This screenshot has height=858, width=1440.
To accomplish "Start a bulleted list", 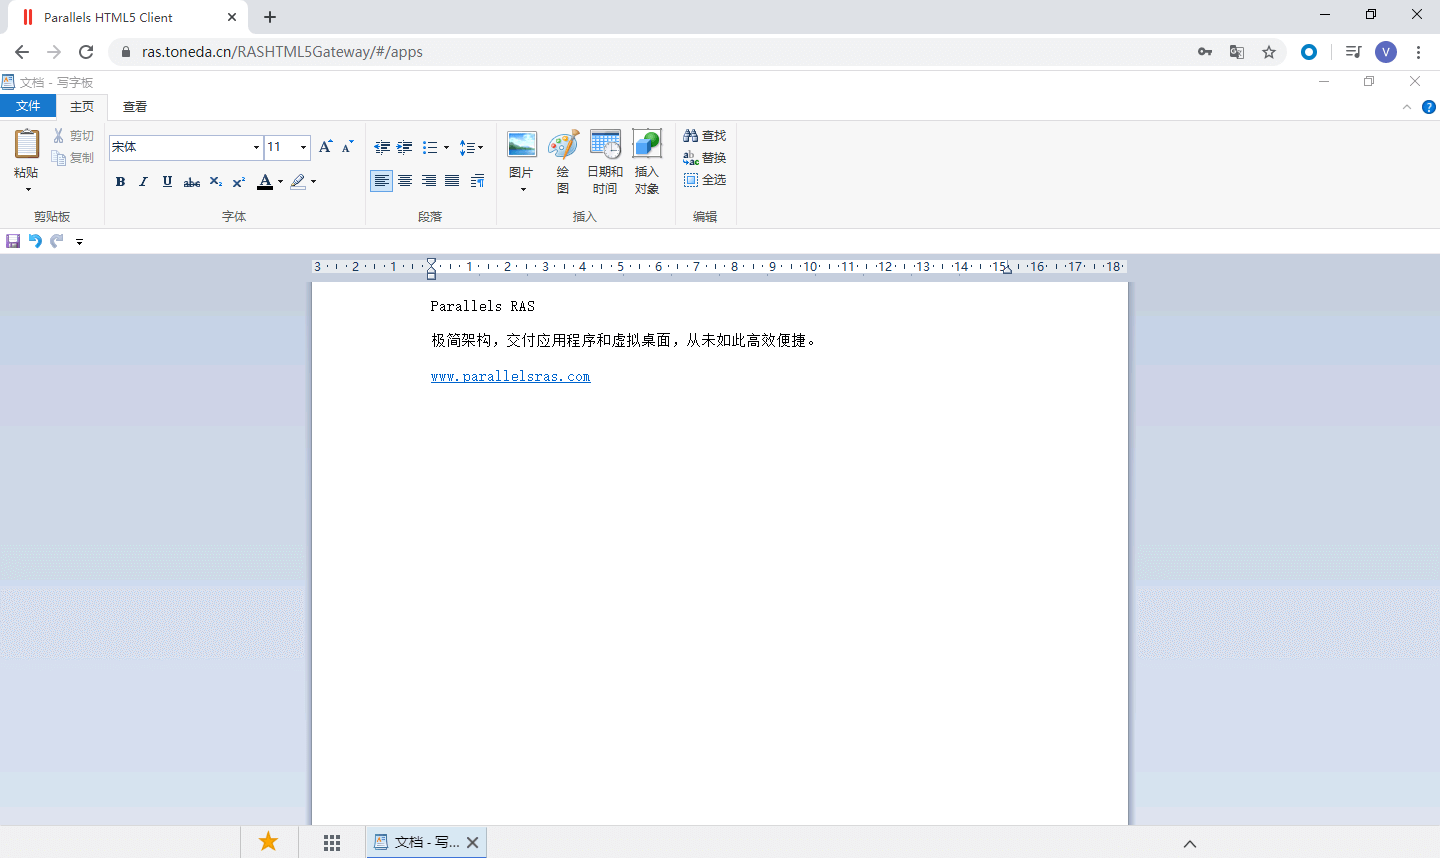I will point(430,147).
